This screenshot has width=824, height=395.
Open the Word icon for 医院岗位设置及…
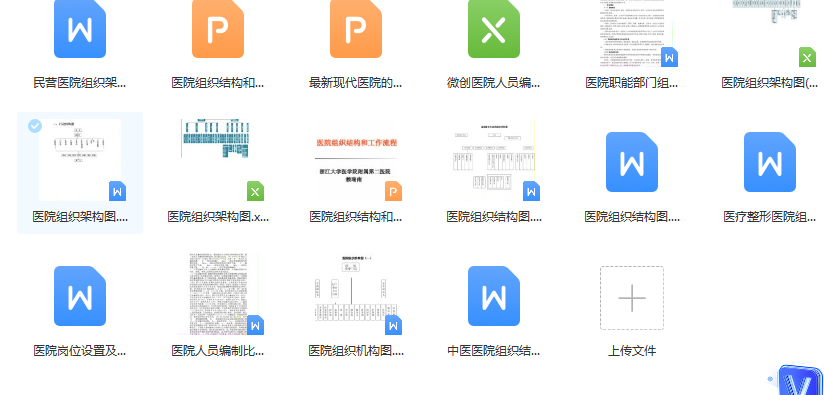(x=80, y=296)
